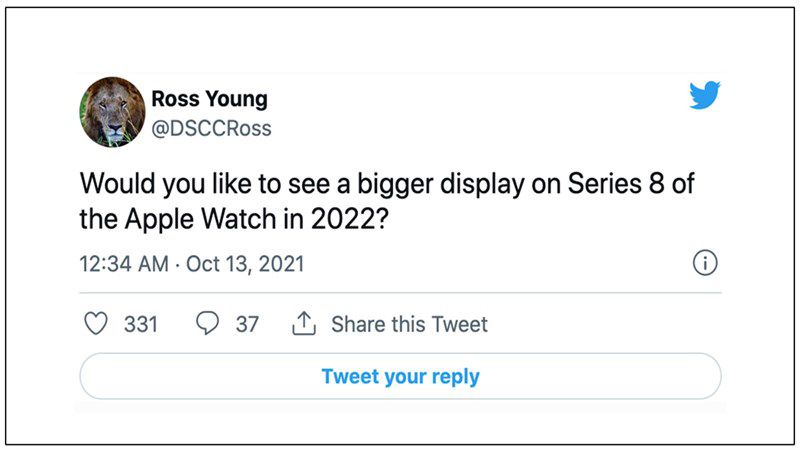Image resolution: width=800 pixels, height=450 pixels.
Task: Click the Oct 13, 2021 date
Action: coord(246,265)
